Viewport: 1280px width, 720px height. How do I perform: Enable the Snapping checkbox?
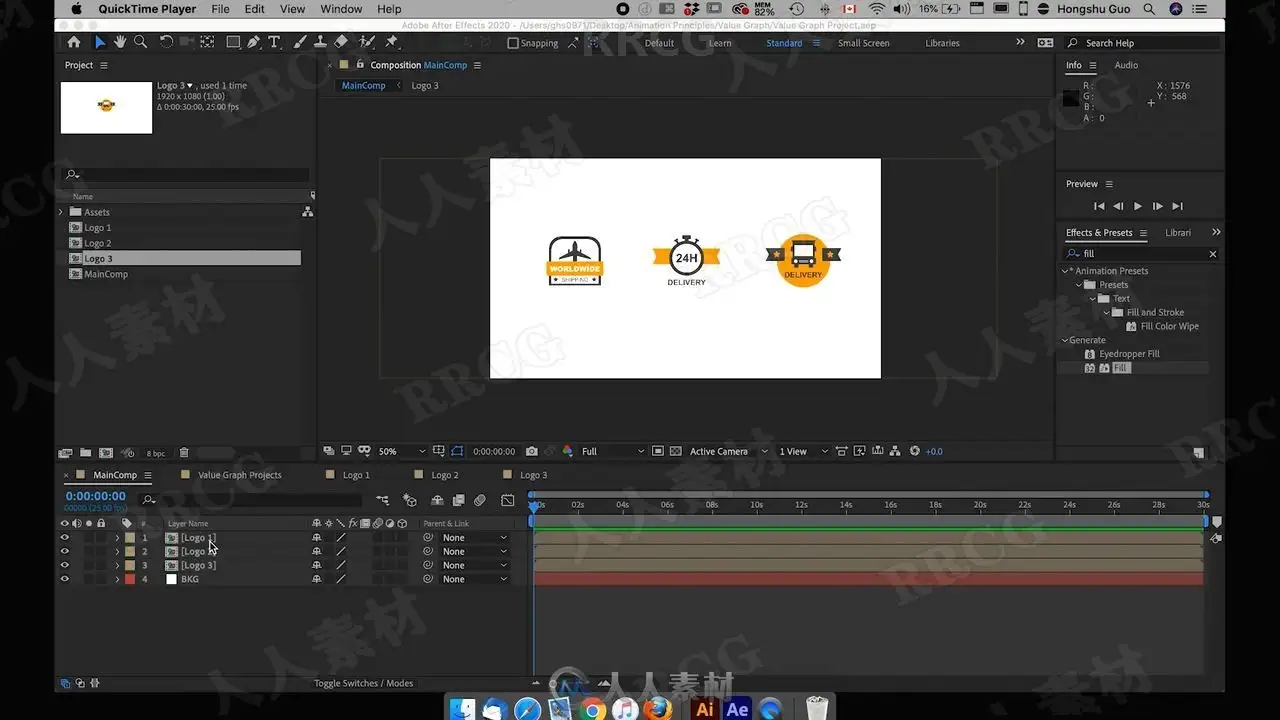(513, 43)
